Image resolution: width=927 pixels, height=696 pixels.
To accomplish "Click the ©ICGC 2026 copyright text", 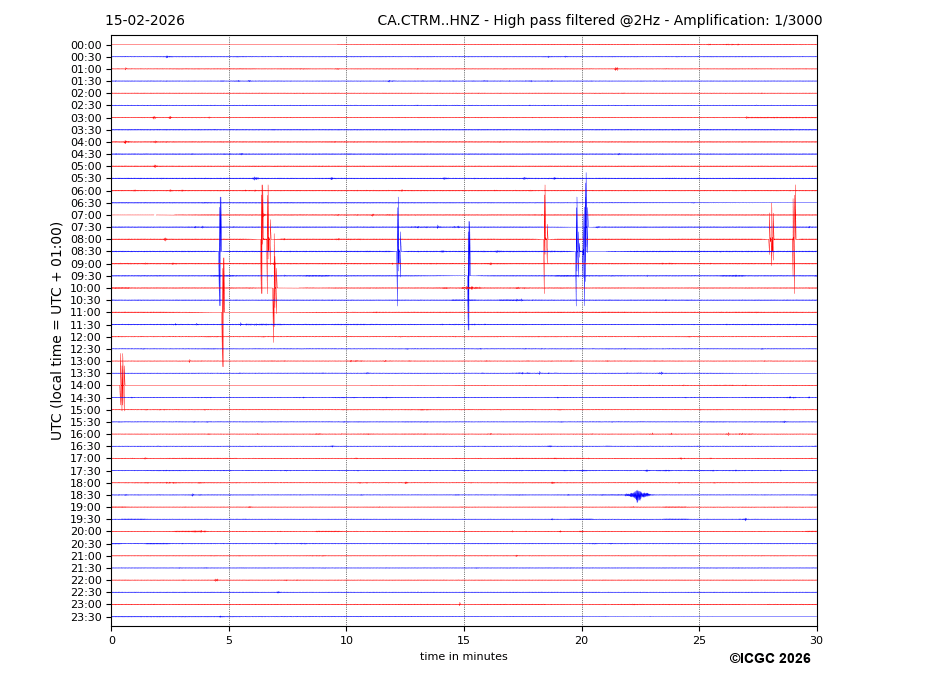I will (x=769, y=659).
